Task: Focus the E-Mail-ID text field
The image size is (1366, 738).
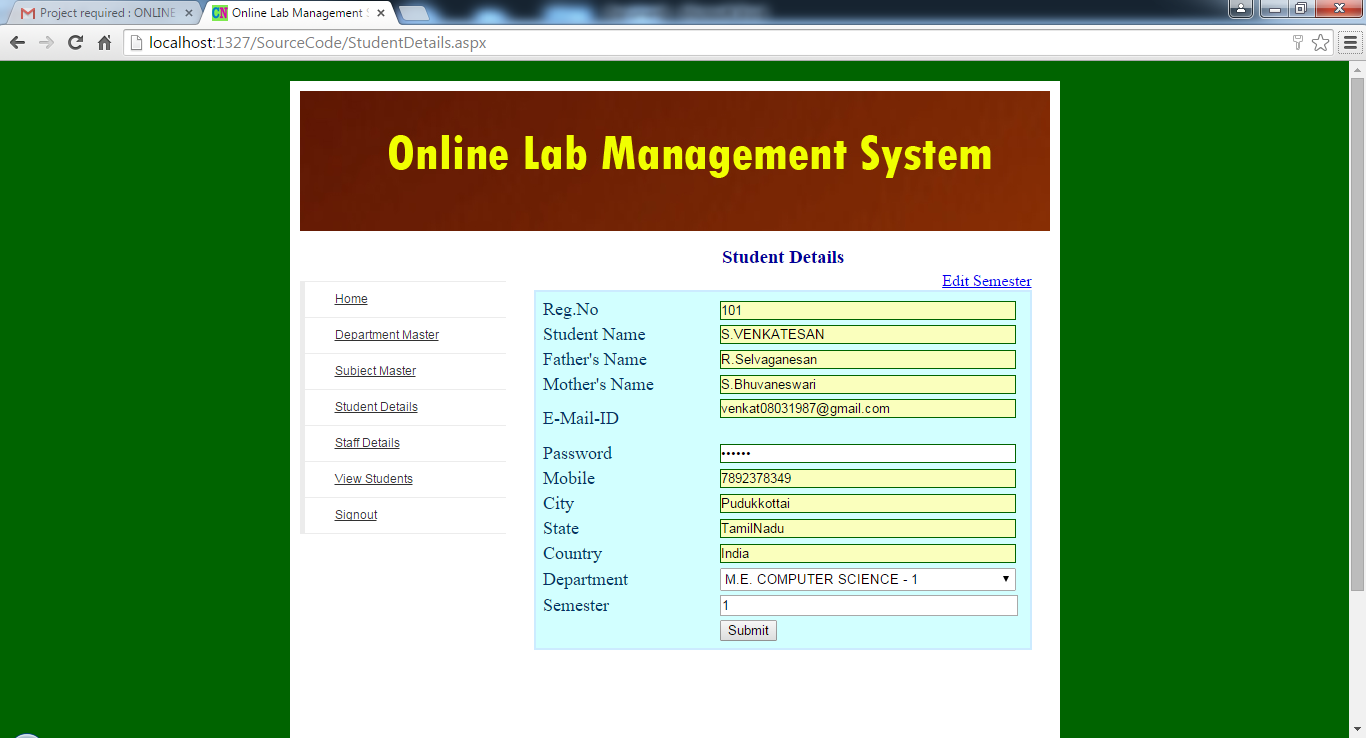Action: coord(867,409)
